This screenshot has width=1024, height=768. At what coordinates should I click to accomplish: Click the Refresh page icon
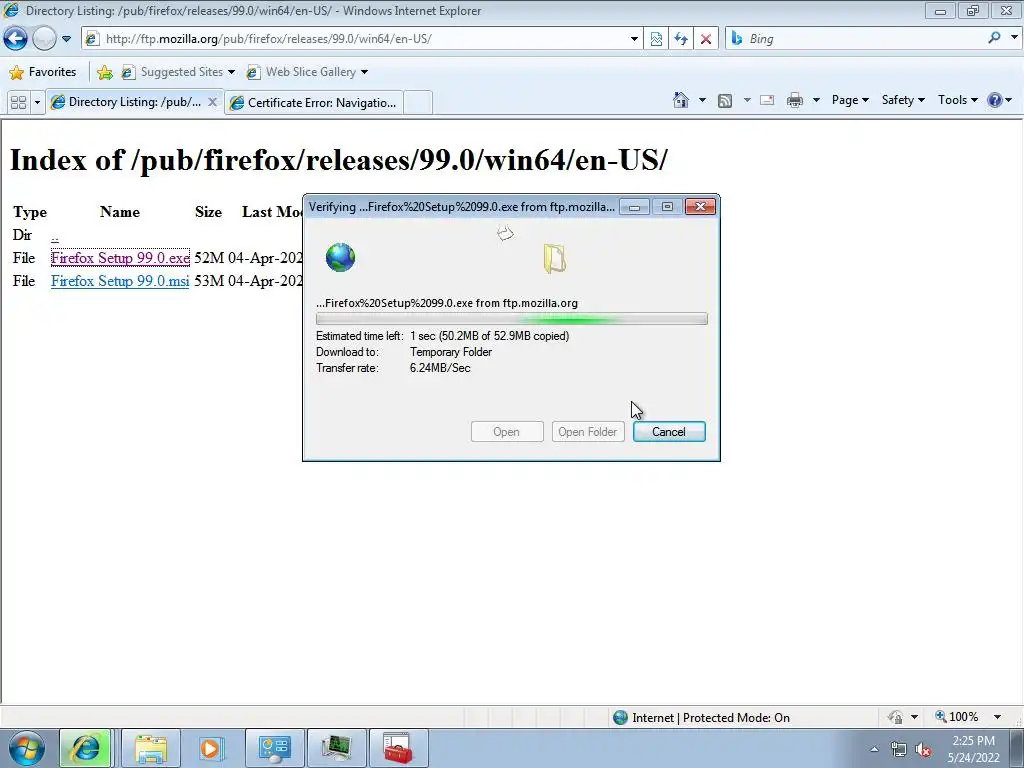pyautogui.click(x=681, y=39)
